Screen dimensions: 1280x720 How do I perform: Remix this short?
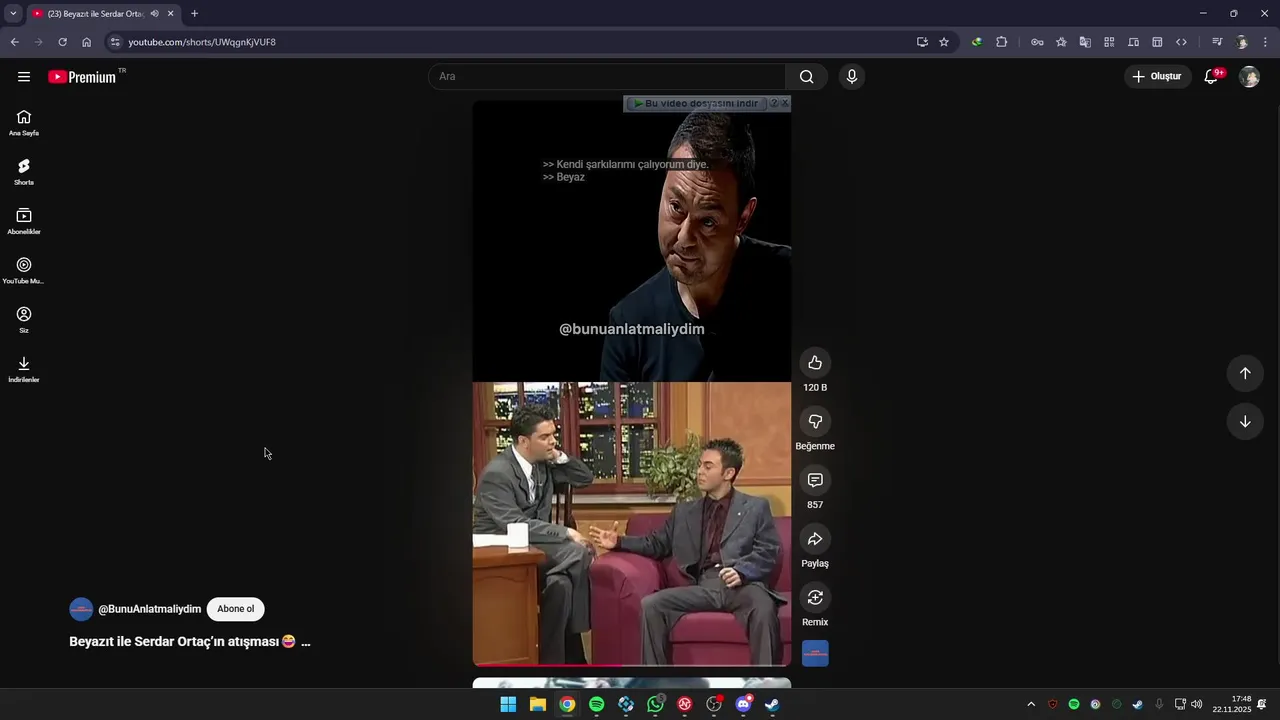click(x=815, y=598)
